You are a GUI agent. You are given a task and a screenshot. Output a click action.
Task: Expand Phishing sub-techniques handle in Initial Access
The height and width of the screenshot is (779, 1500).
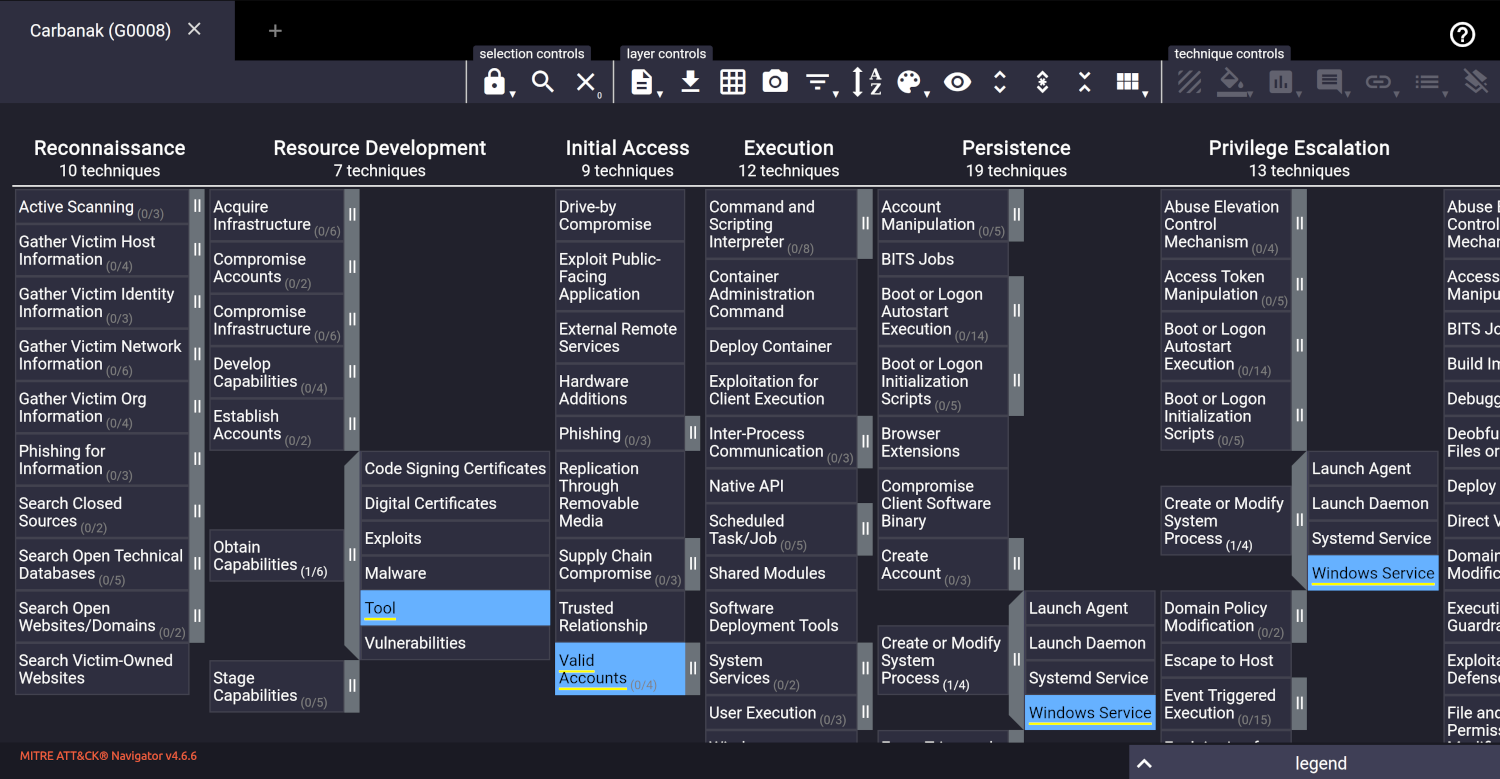(692, 434)
